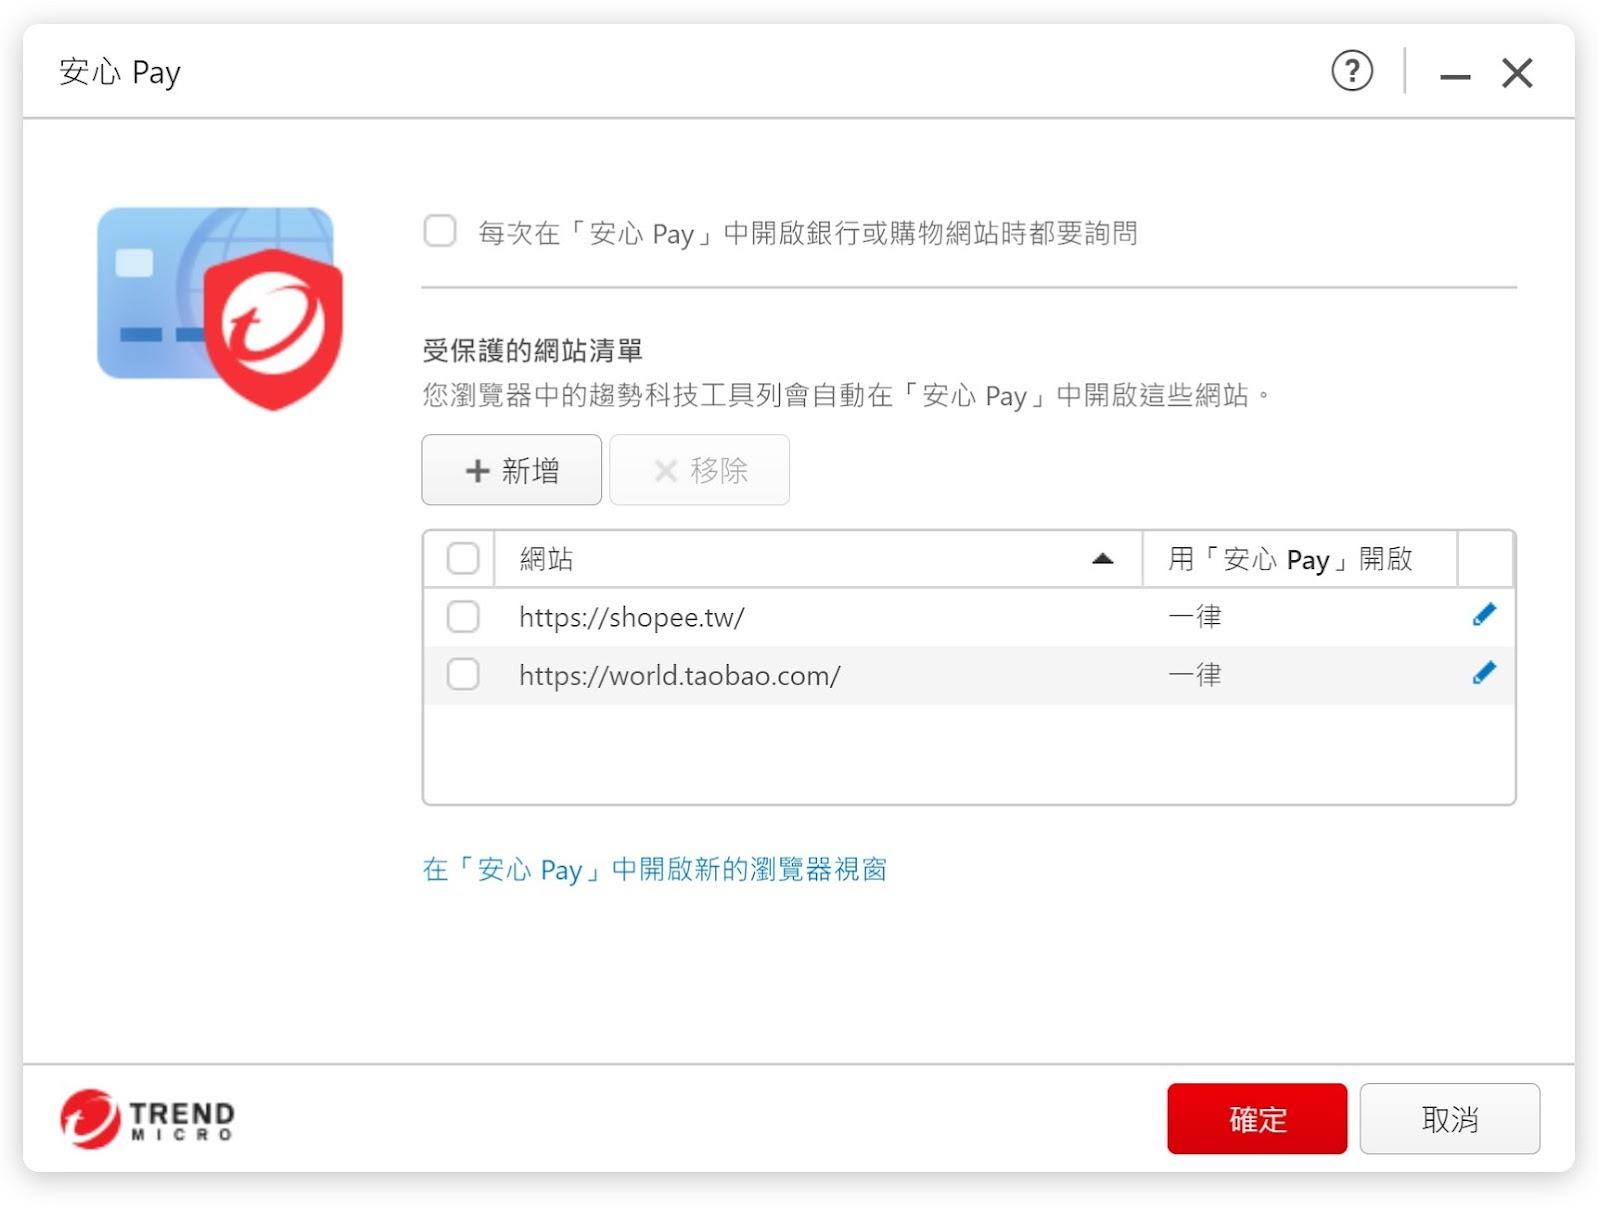The image size is (1598, 1210).
Task: Click the 網站 column header
Action: tap(818, 559)
